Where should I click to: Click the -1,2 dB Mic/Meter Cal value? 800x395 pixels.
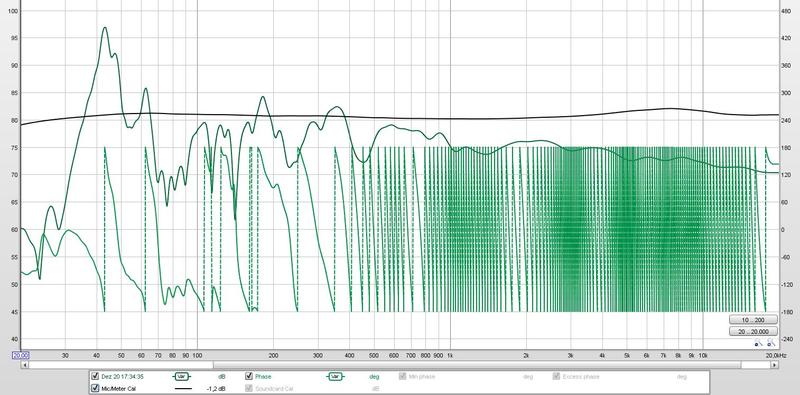(x=216, y=389)
